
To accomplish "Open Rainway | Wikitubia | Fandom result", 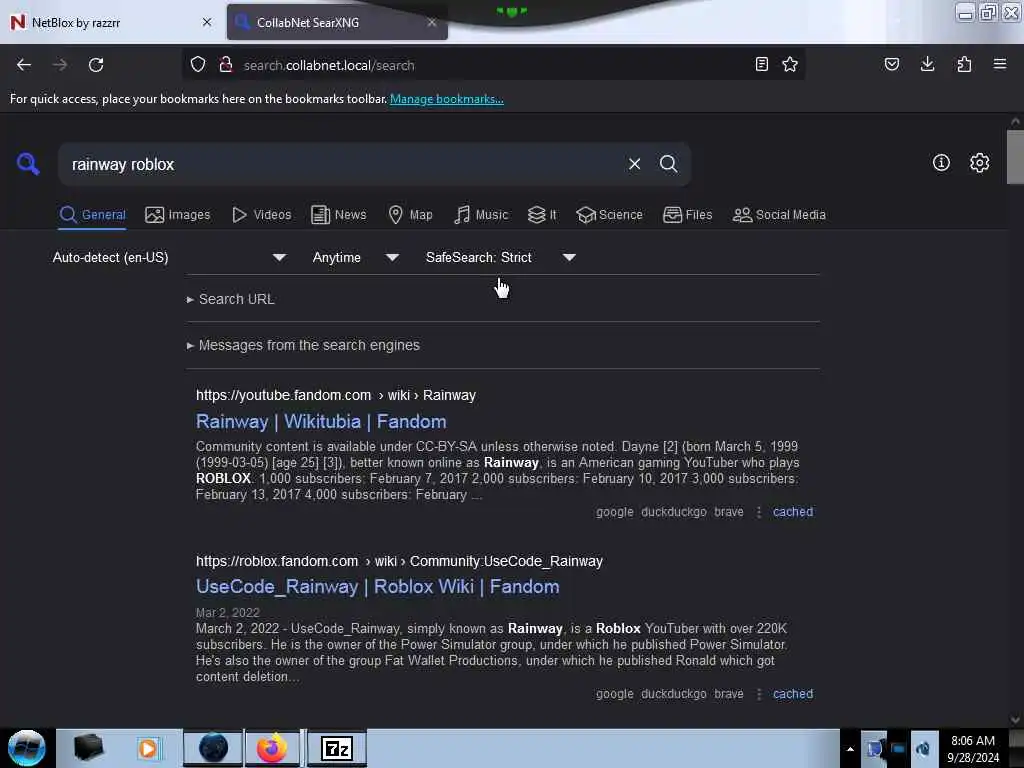I will pyautogui.click(x=321, y=422).
